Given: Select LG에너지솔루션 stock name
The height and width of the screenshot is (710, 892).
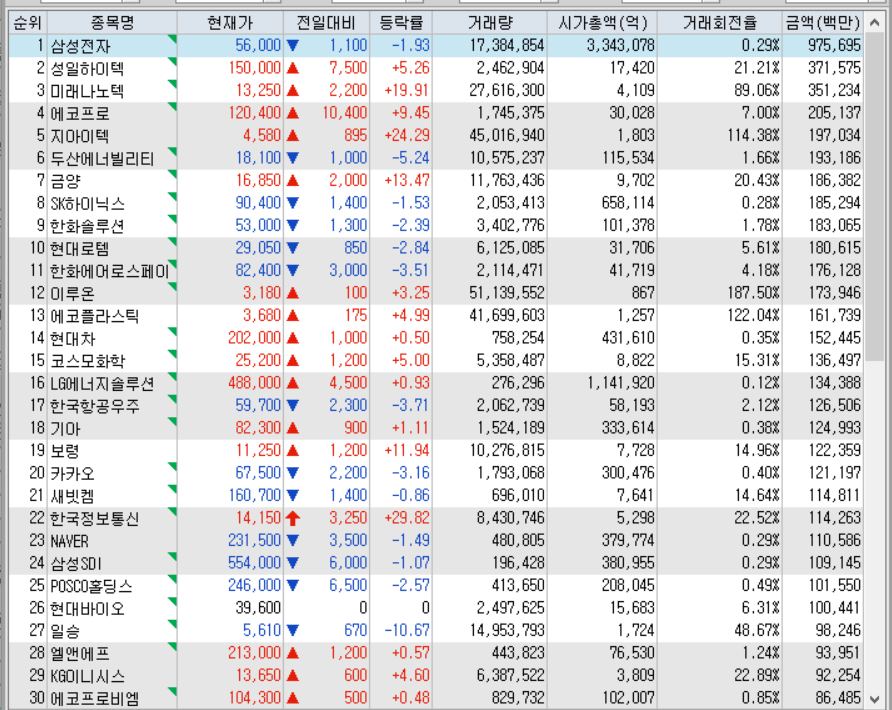Looking at the screenshot, I should click(x=102, y=383).
